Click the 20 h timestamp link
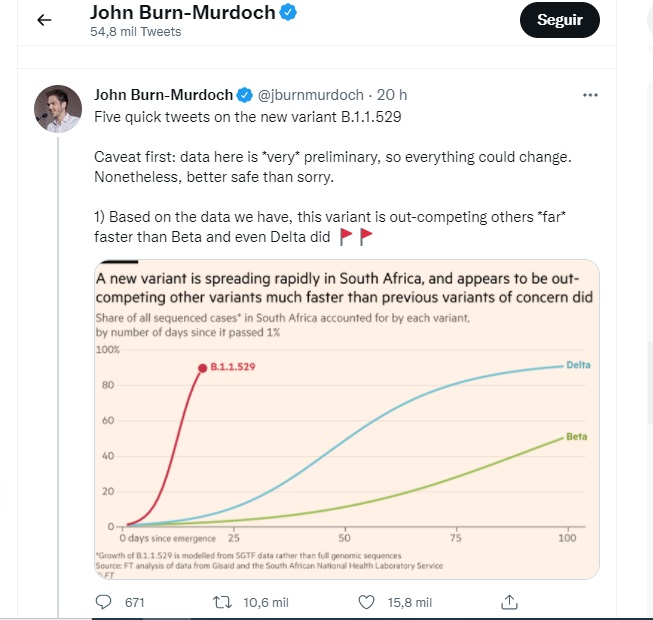The width and height of the screenshot is (653, 620). point(391,95)
